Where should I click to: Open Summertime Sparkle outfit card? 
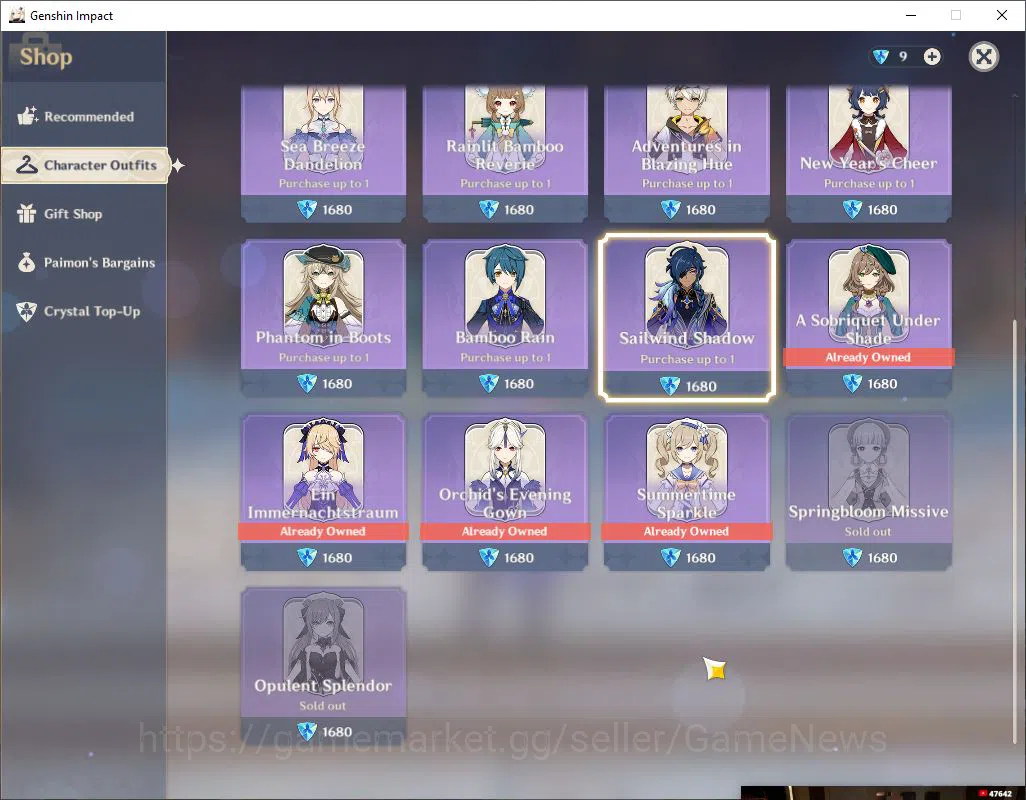point(687,492)
